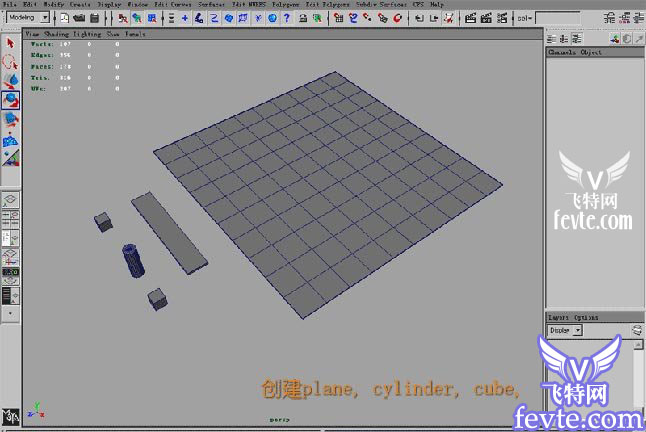Image resolution: width=646 pixels, height=432 pixels.
Task: Toggle the joints selection mask
Action: click(199, 18)
